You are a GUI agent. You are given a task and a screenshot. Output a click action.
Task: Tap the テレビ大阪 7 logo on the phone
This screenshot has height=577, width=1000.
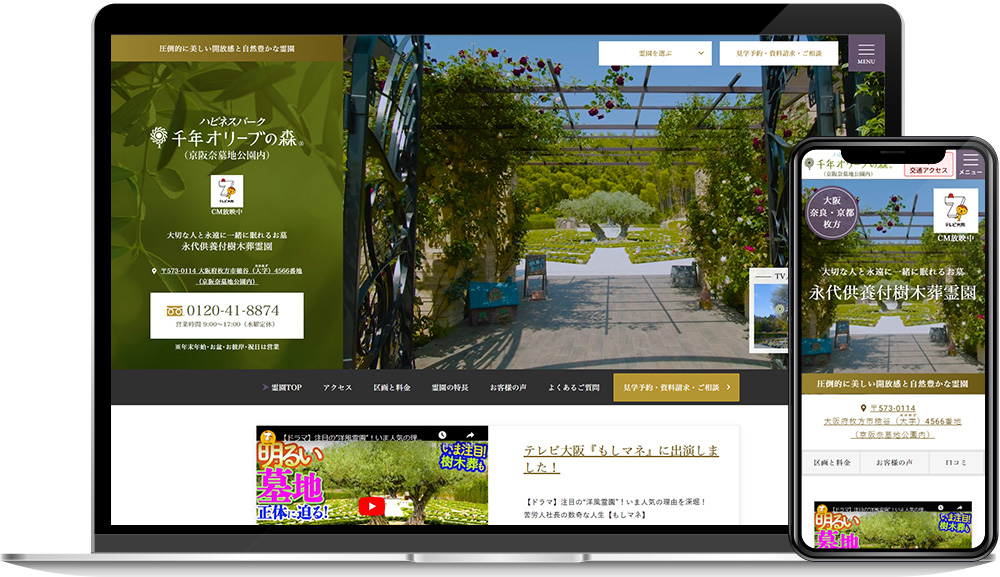(955, 211)
